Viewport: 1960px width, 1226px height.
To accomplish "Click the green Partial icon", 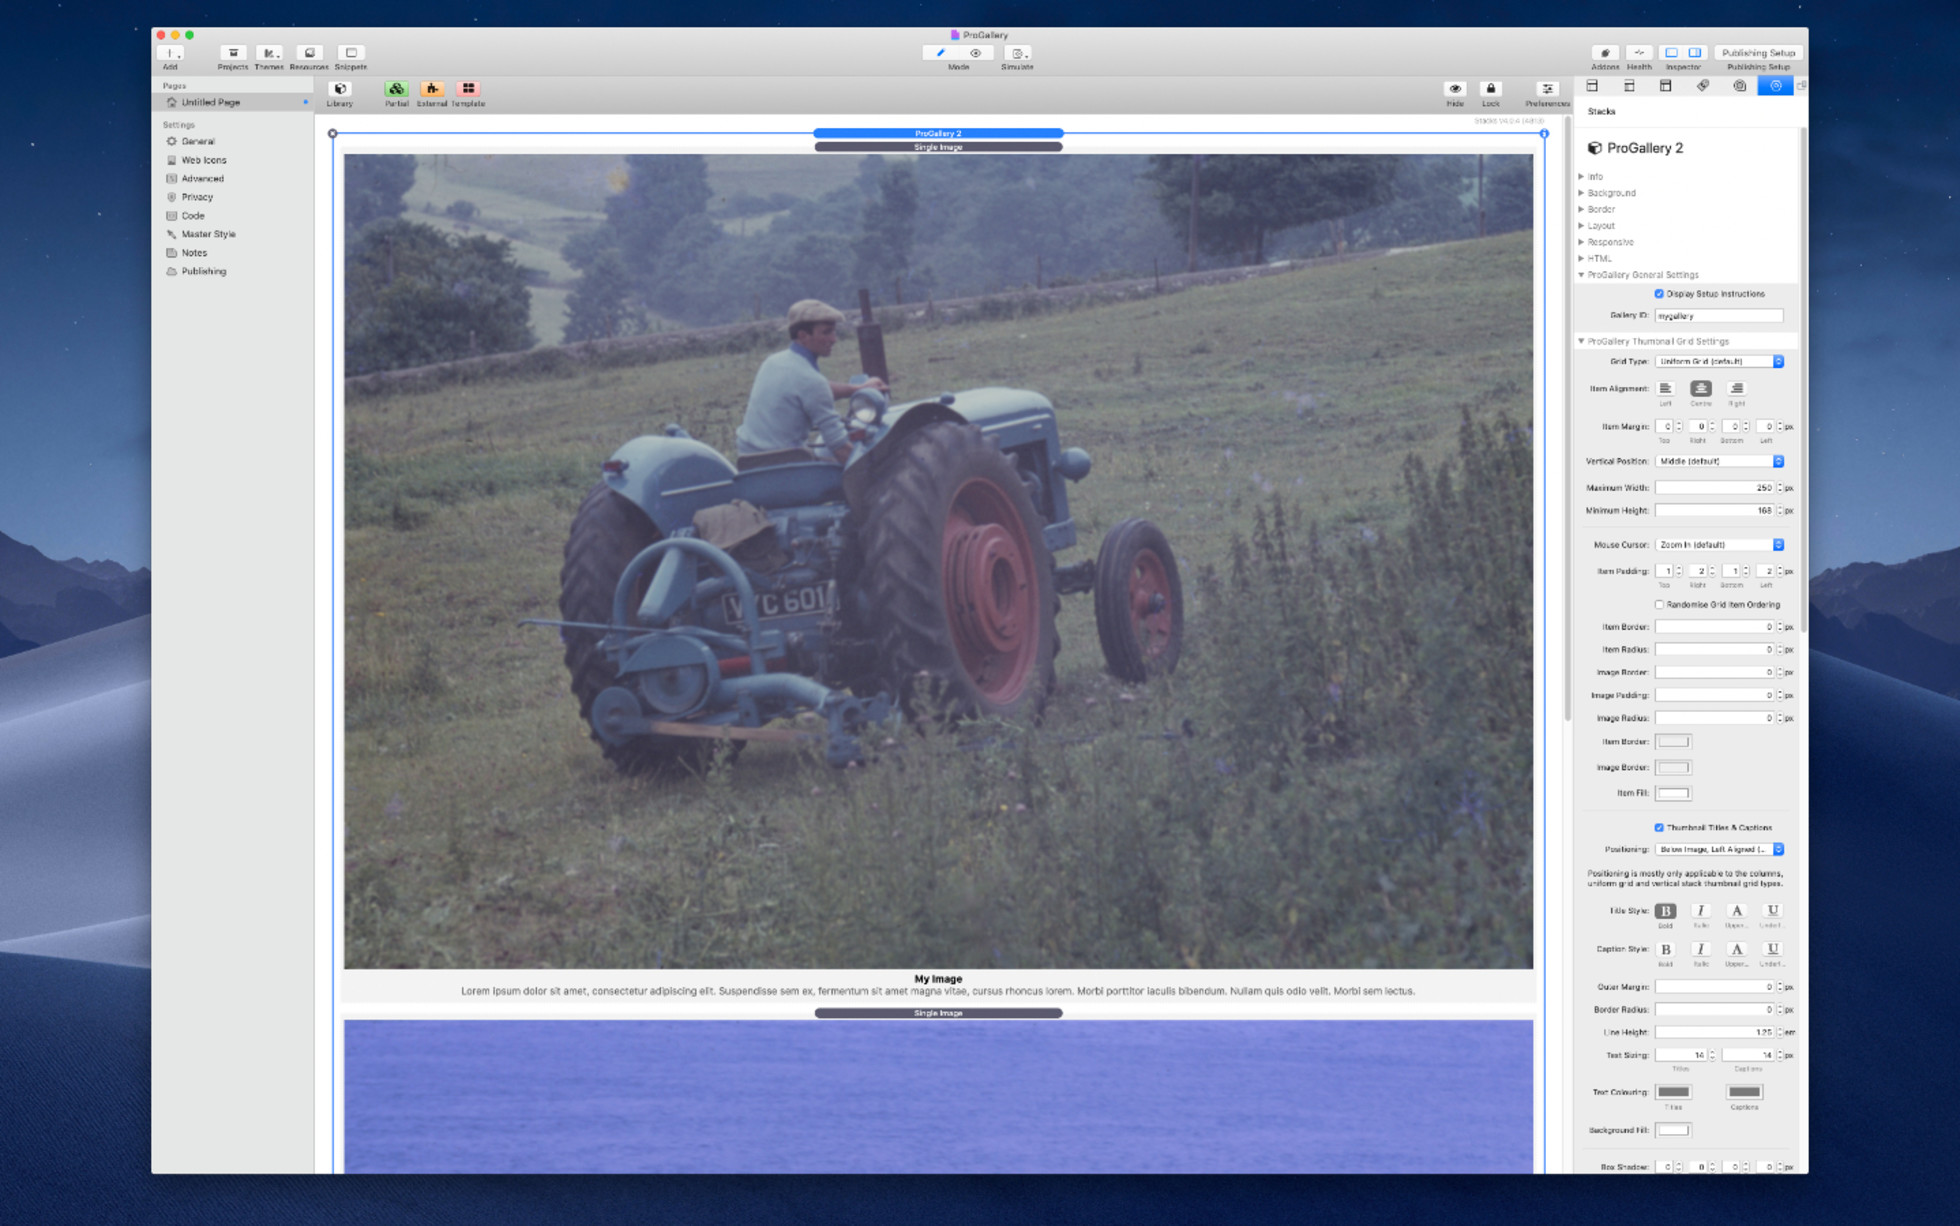I will [x=397, y=89].
